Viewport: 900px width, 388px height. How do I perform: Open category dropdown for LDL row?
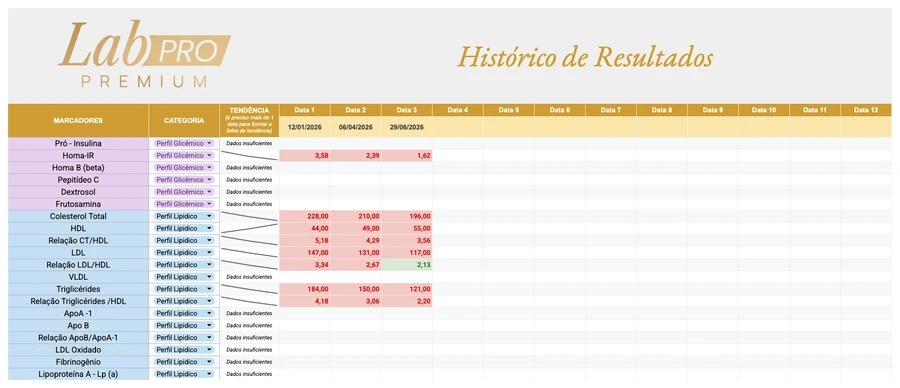pos(184,253)
